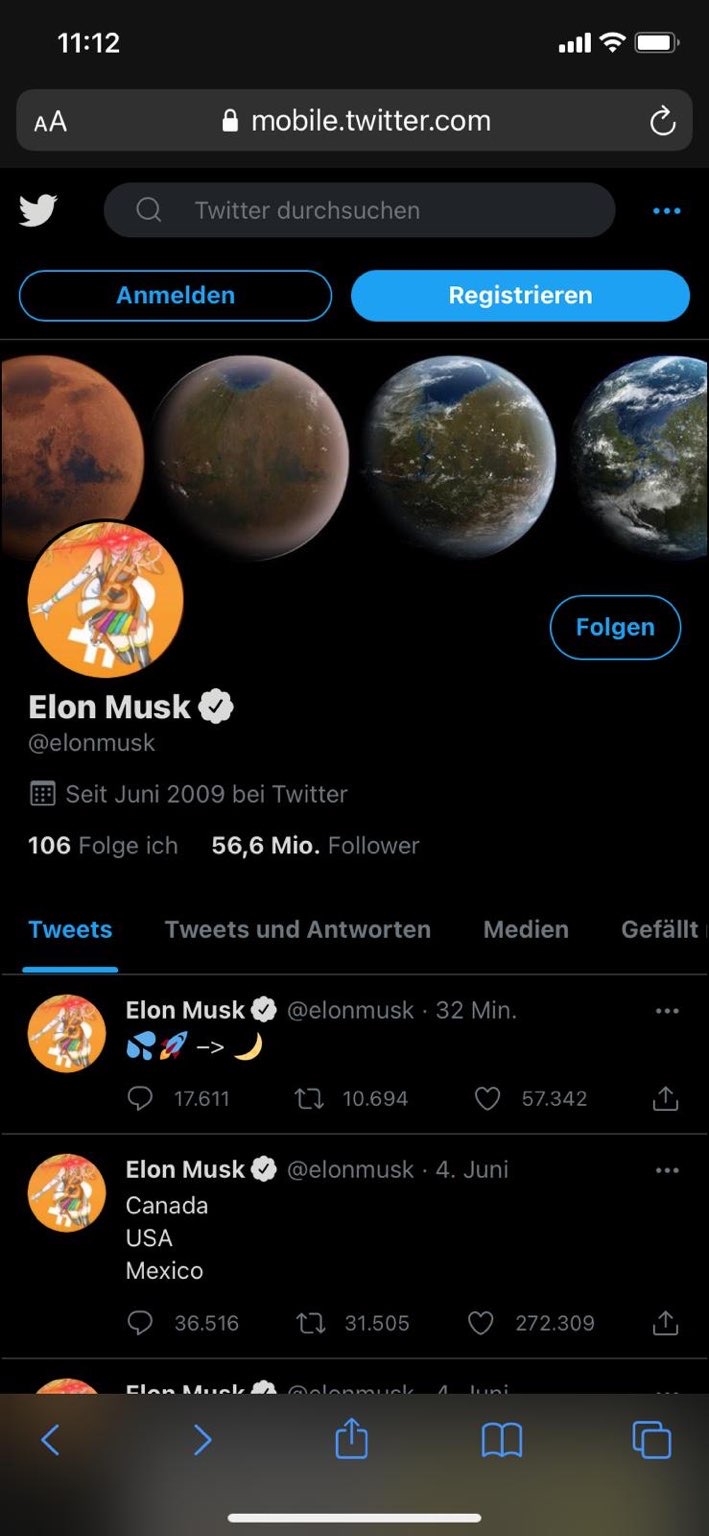
Task: Open the 56,6 Mio. Follower link
Action: (x=316, y=845)
